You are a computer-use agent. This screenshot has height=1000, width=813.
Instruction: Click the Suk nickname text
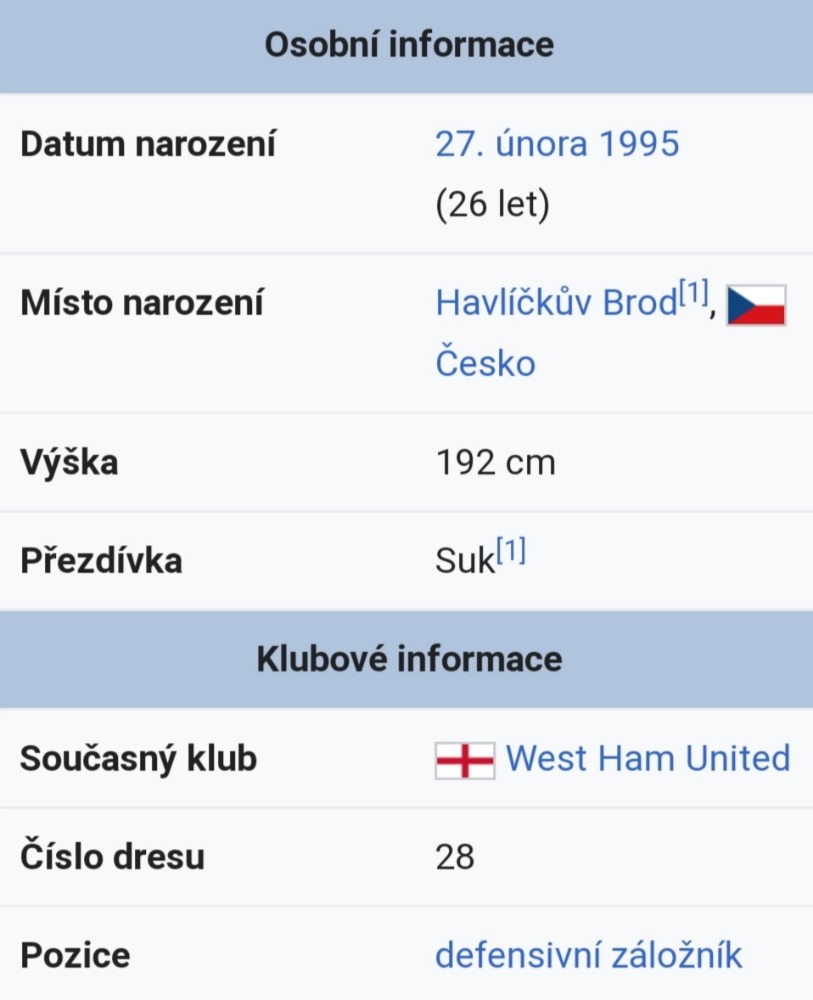[x=465, y=561]
